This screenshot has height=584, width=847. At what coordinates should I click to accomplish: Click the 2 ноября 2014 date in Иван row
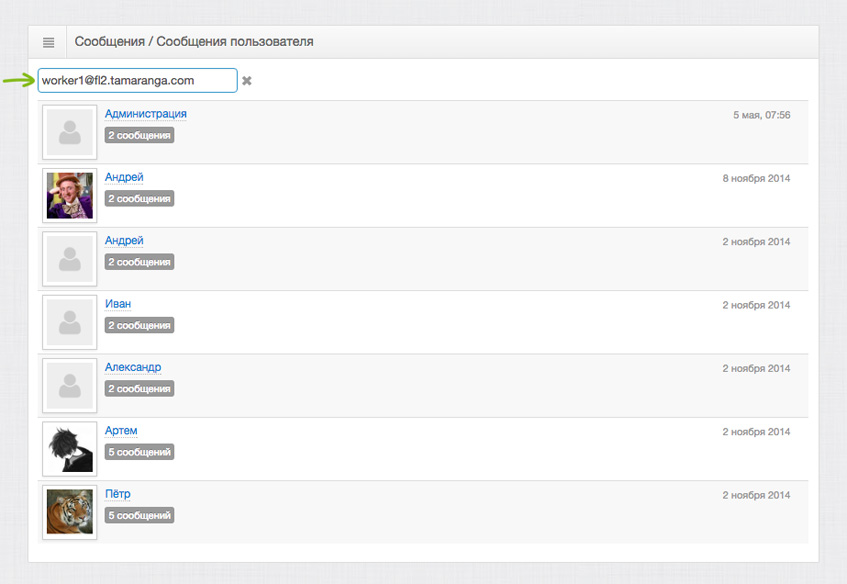(756, 305)
